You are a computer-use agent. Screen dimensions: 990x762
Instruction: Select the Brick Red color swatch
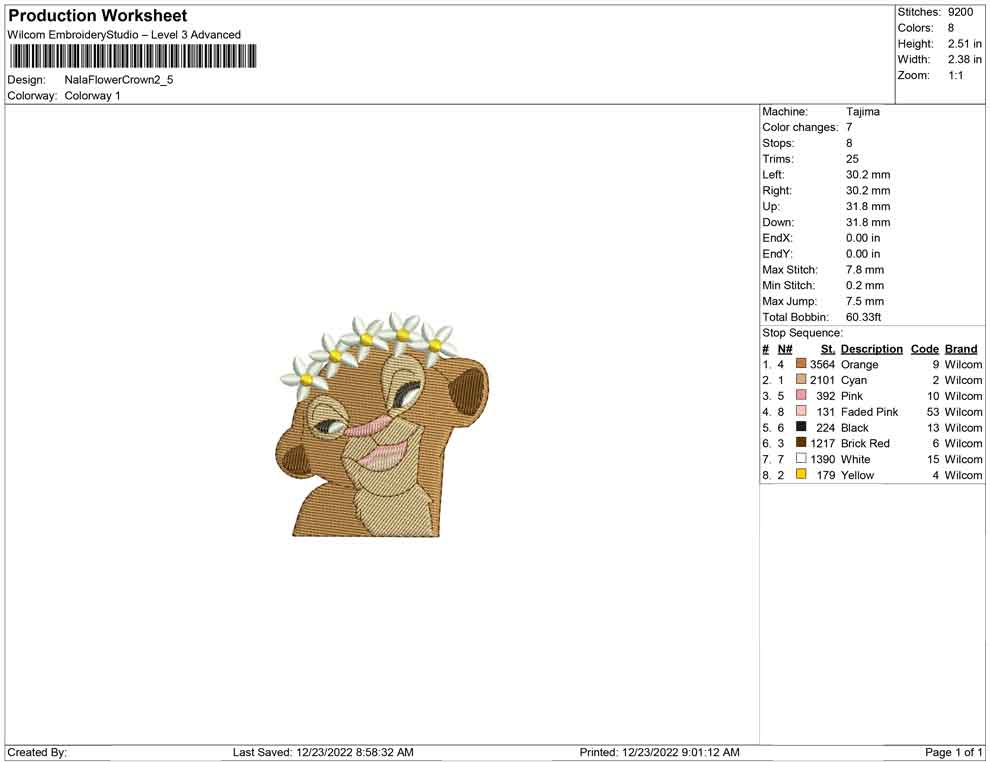pos(799,443)
